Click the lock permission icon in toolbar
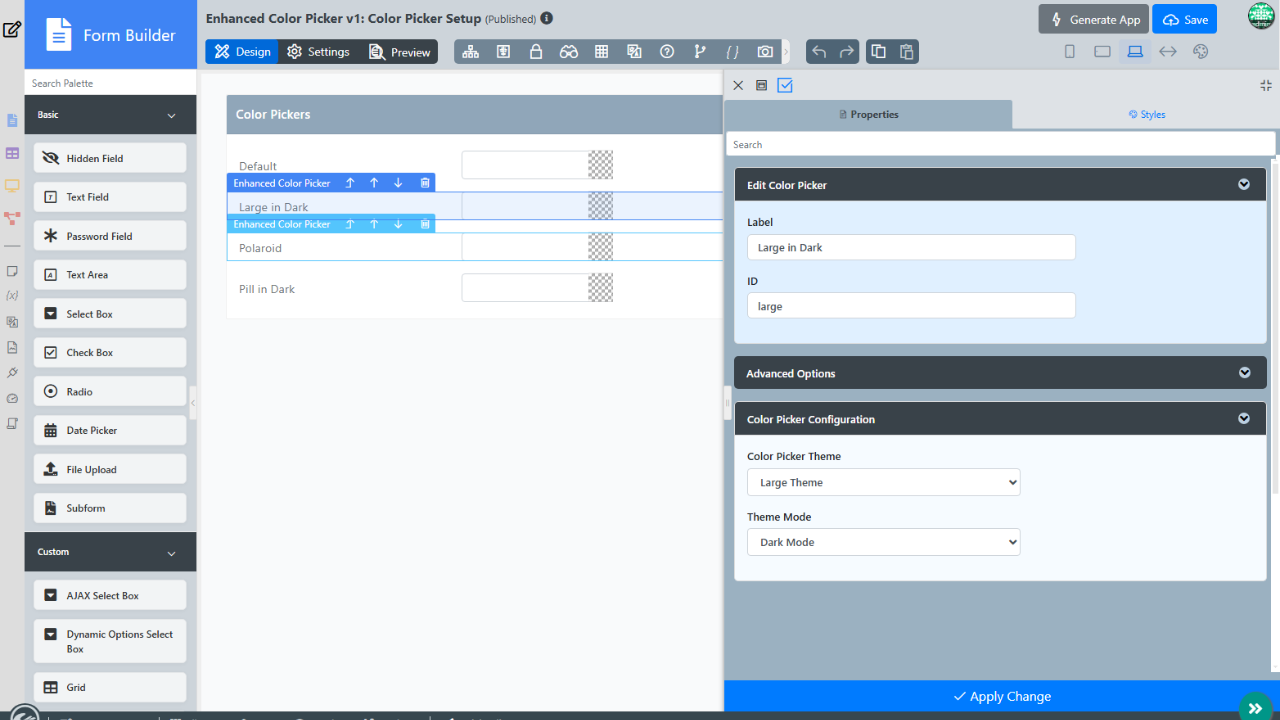This screenshot has height=720, width=1280. click(x=536, y=52)
